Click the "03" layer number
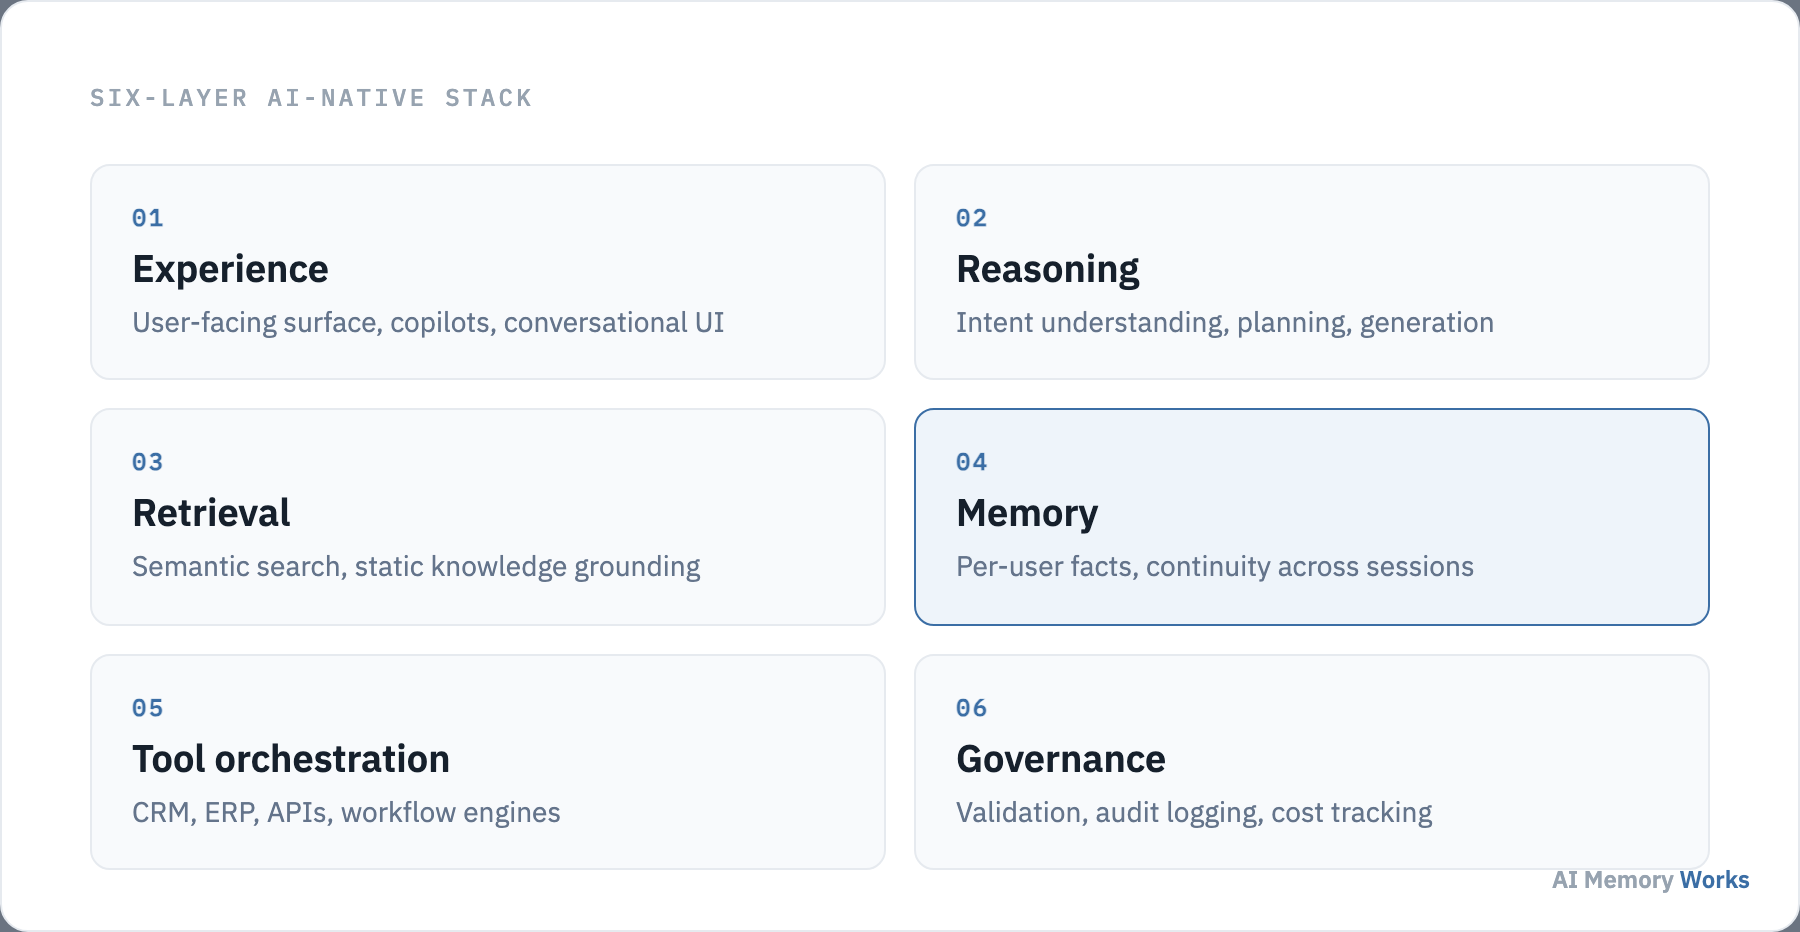Image resolution: width=1800 pixels, height=932 pixels. coord(148,462)
